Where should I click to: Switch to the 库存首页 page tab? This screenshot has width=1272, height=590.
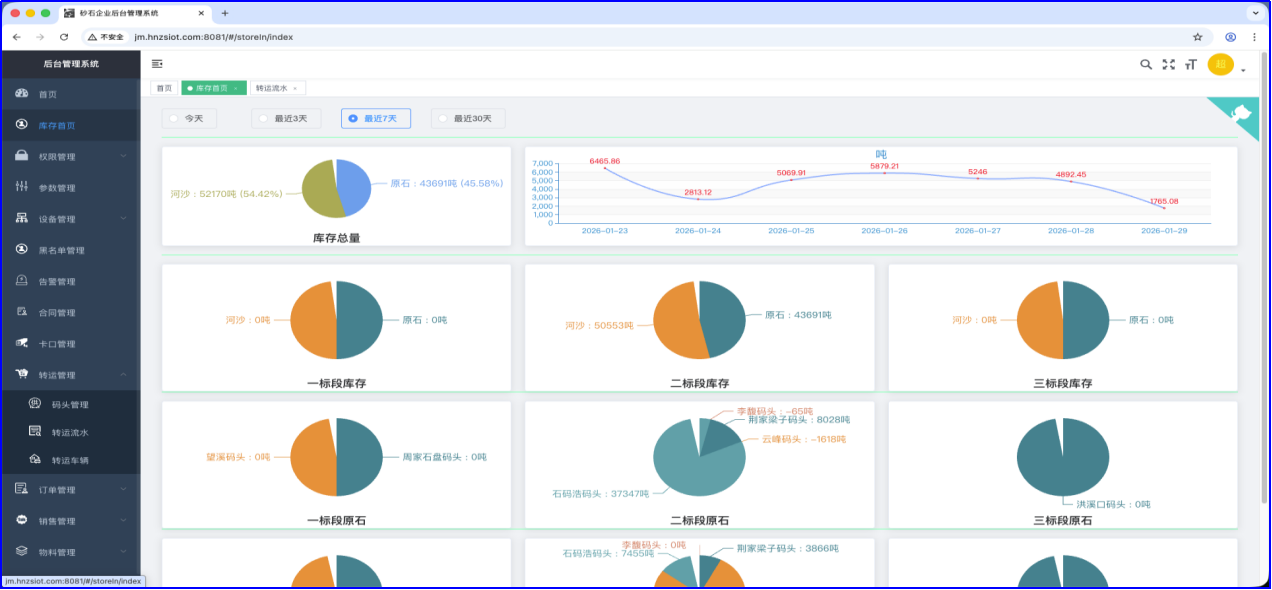[x=213, y=88]
